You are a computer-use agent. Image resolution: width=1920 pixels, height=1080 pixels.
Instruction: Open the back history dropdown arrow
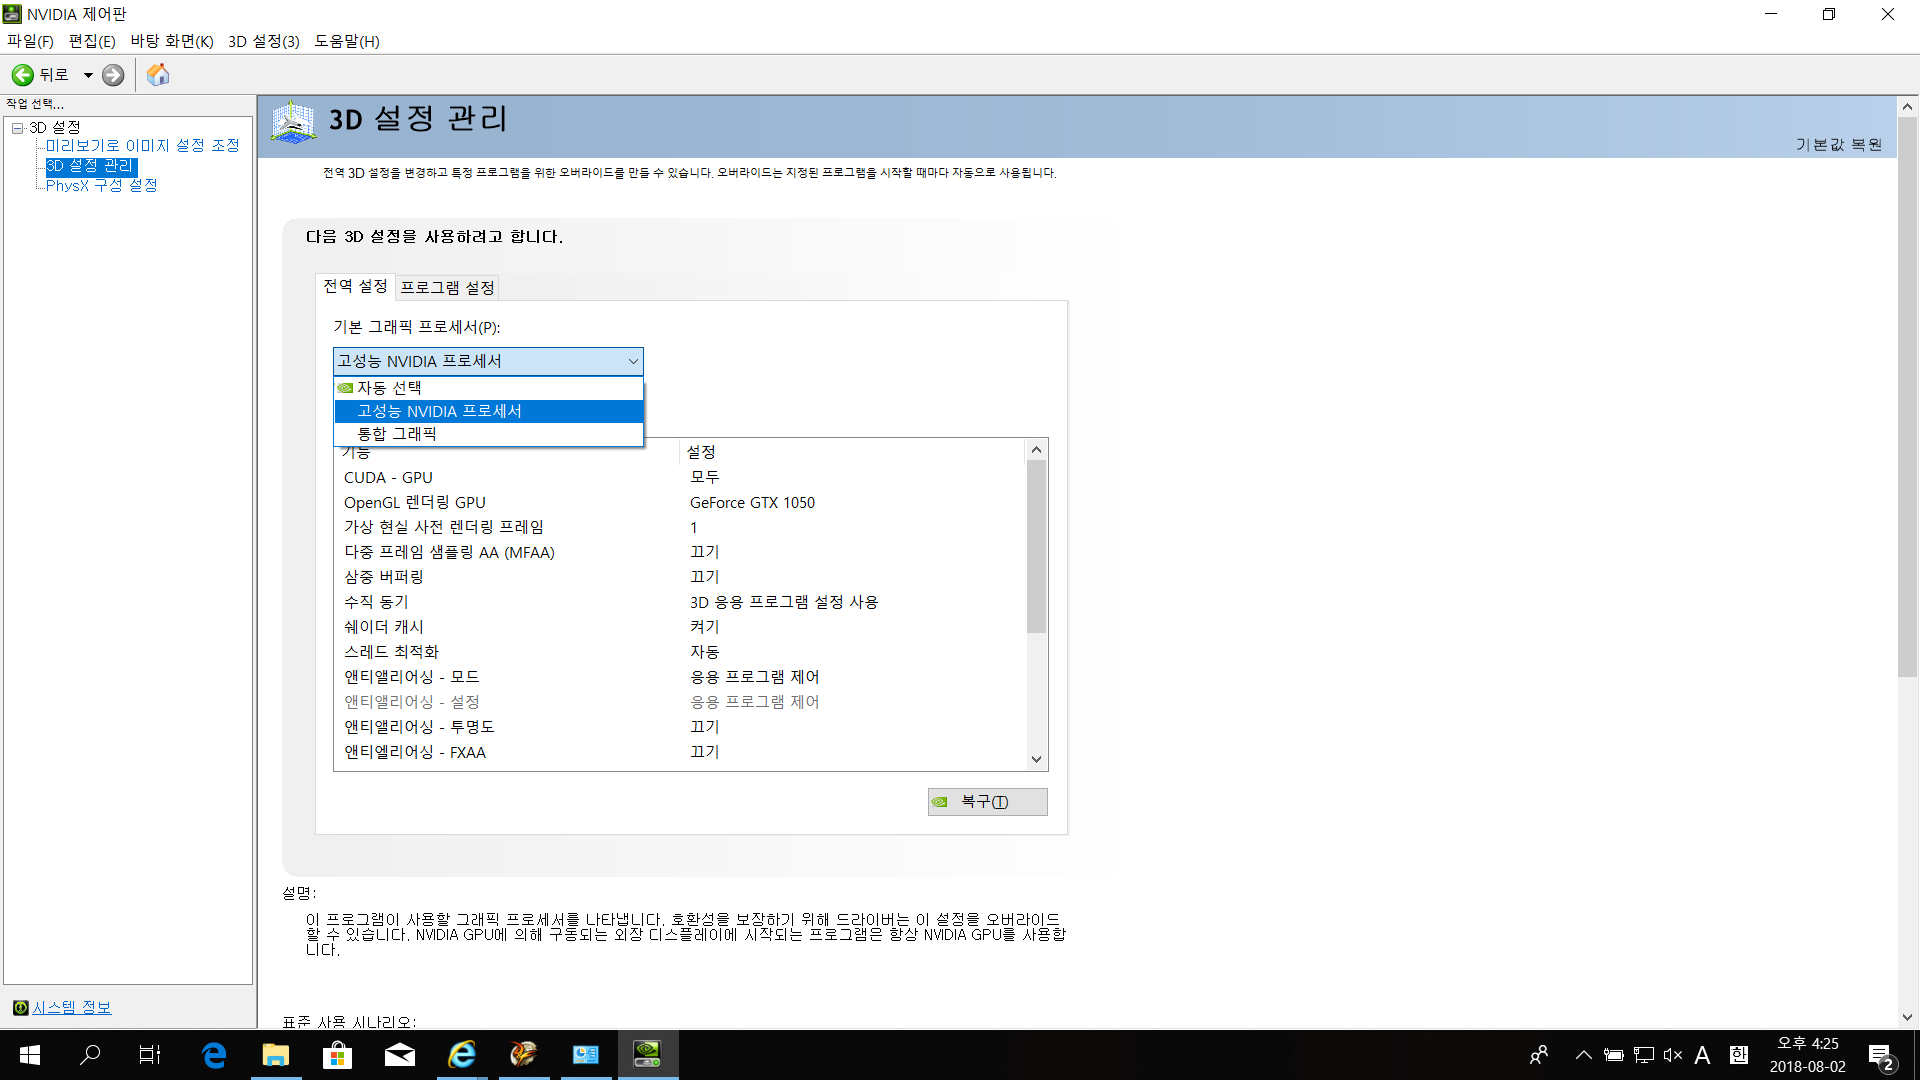tap(88, 75)
